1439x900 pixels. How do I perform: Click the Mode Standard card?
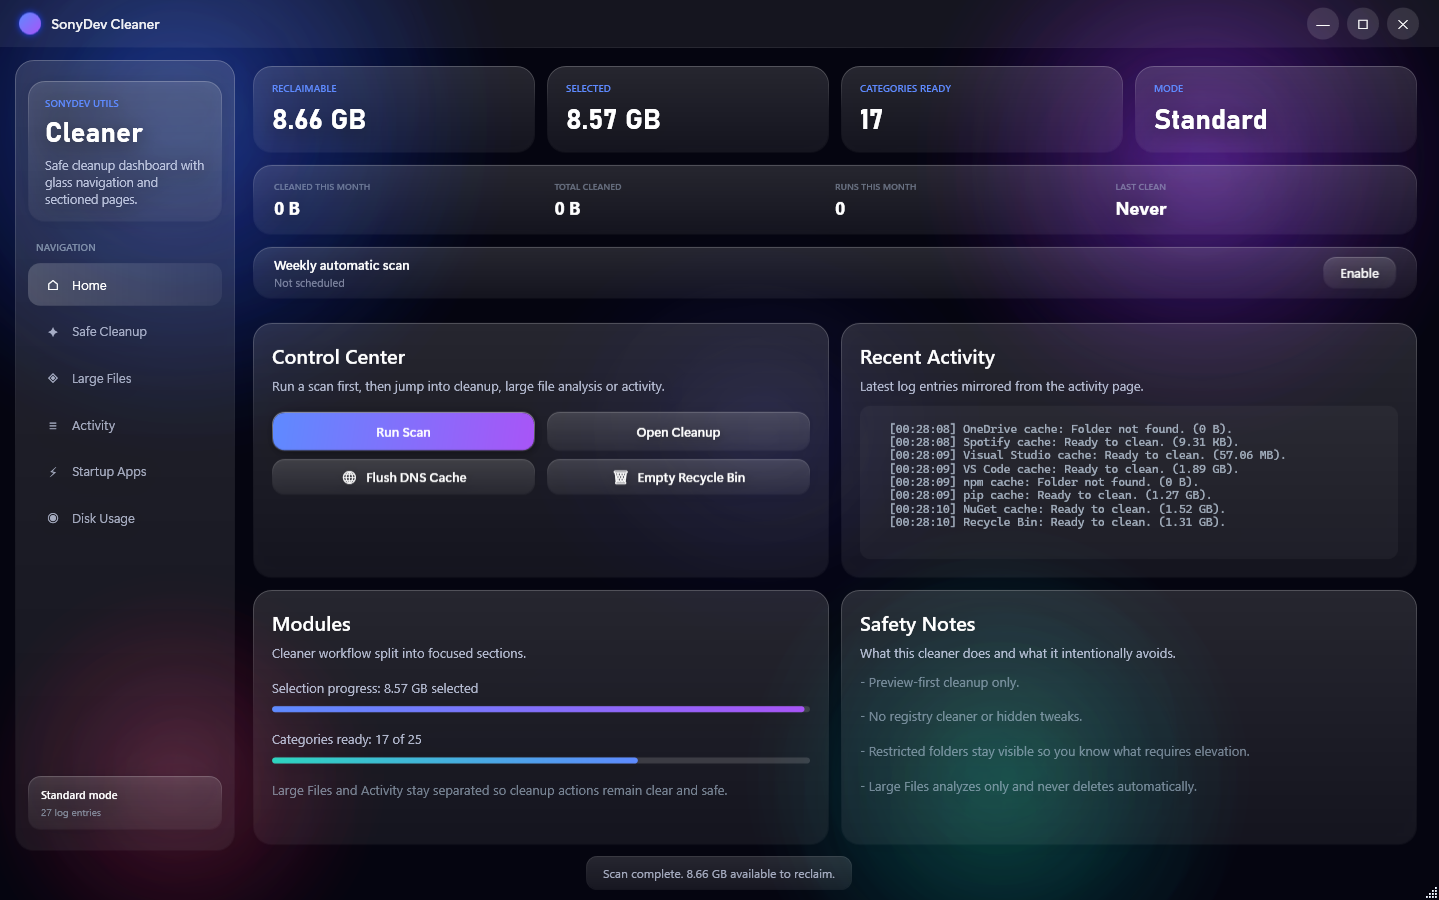(1276, 109)
